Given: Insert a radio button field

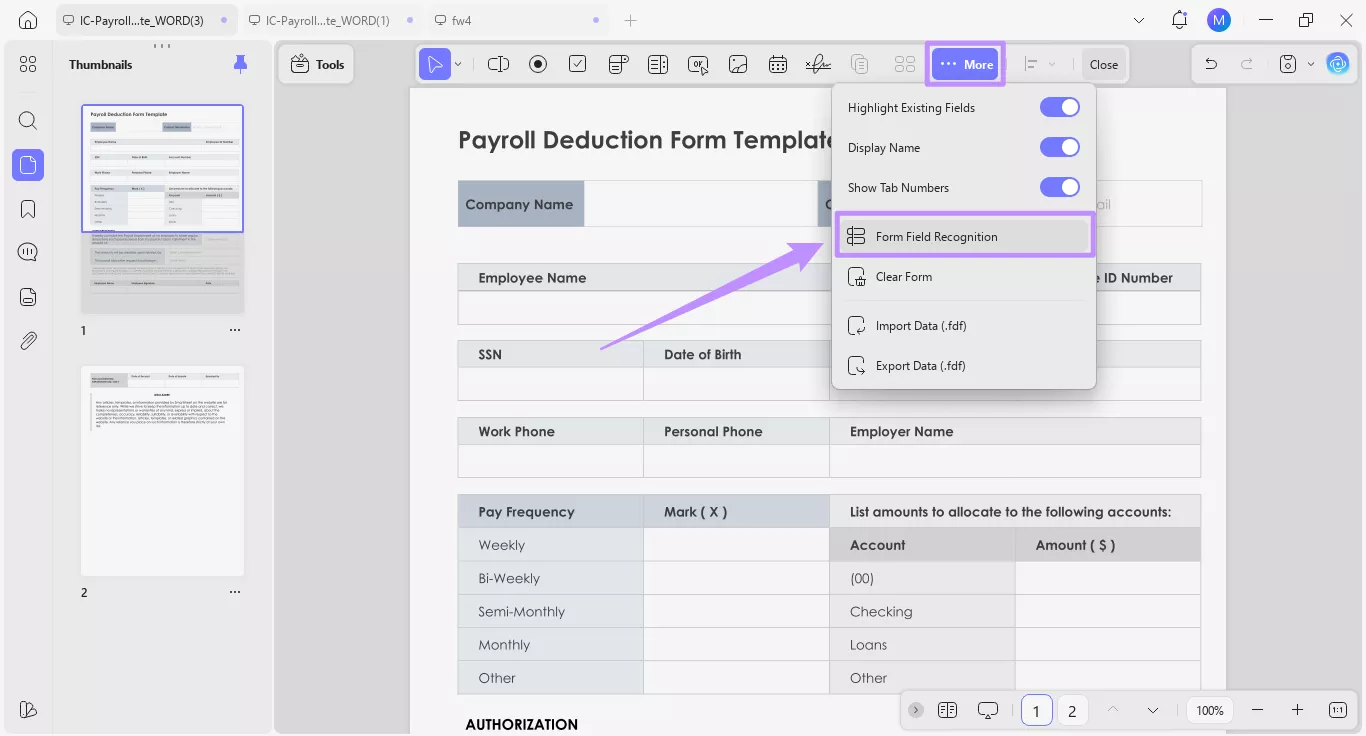Looking at the screenshot, I should coord(538,64).
